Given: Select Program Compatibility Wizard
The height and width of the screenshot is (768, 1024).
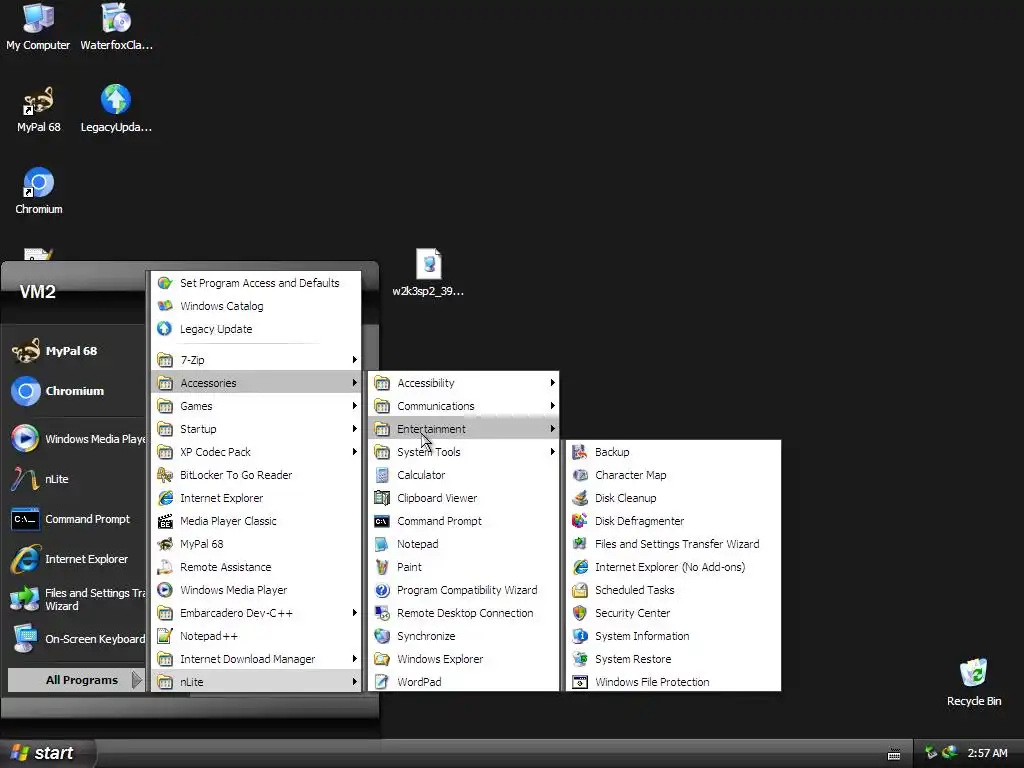Looking at the screenshot, I should 464,590.
